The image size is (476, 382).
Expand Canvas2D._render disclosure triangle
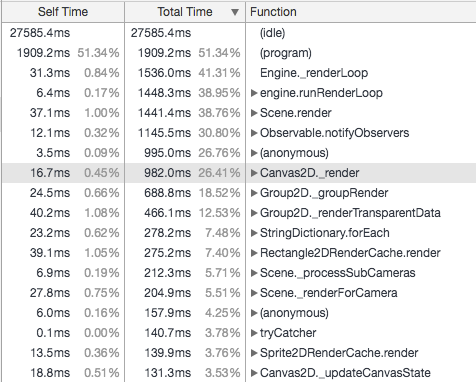tap(254, 173)
